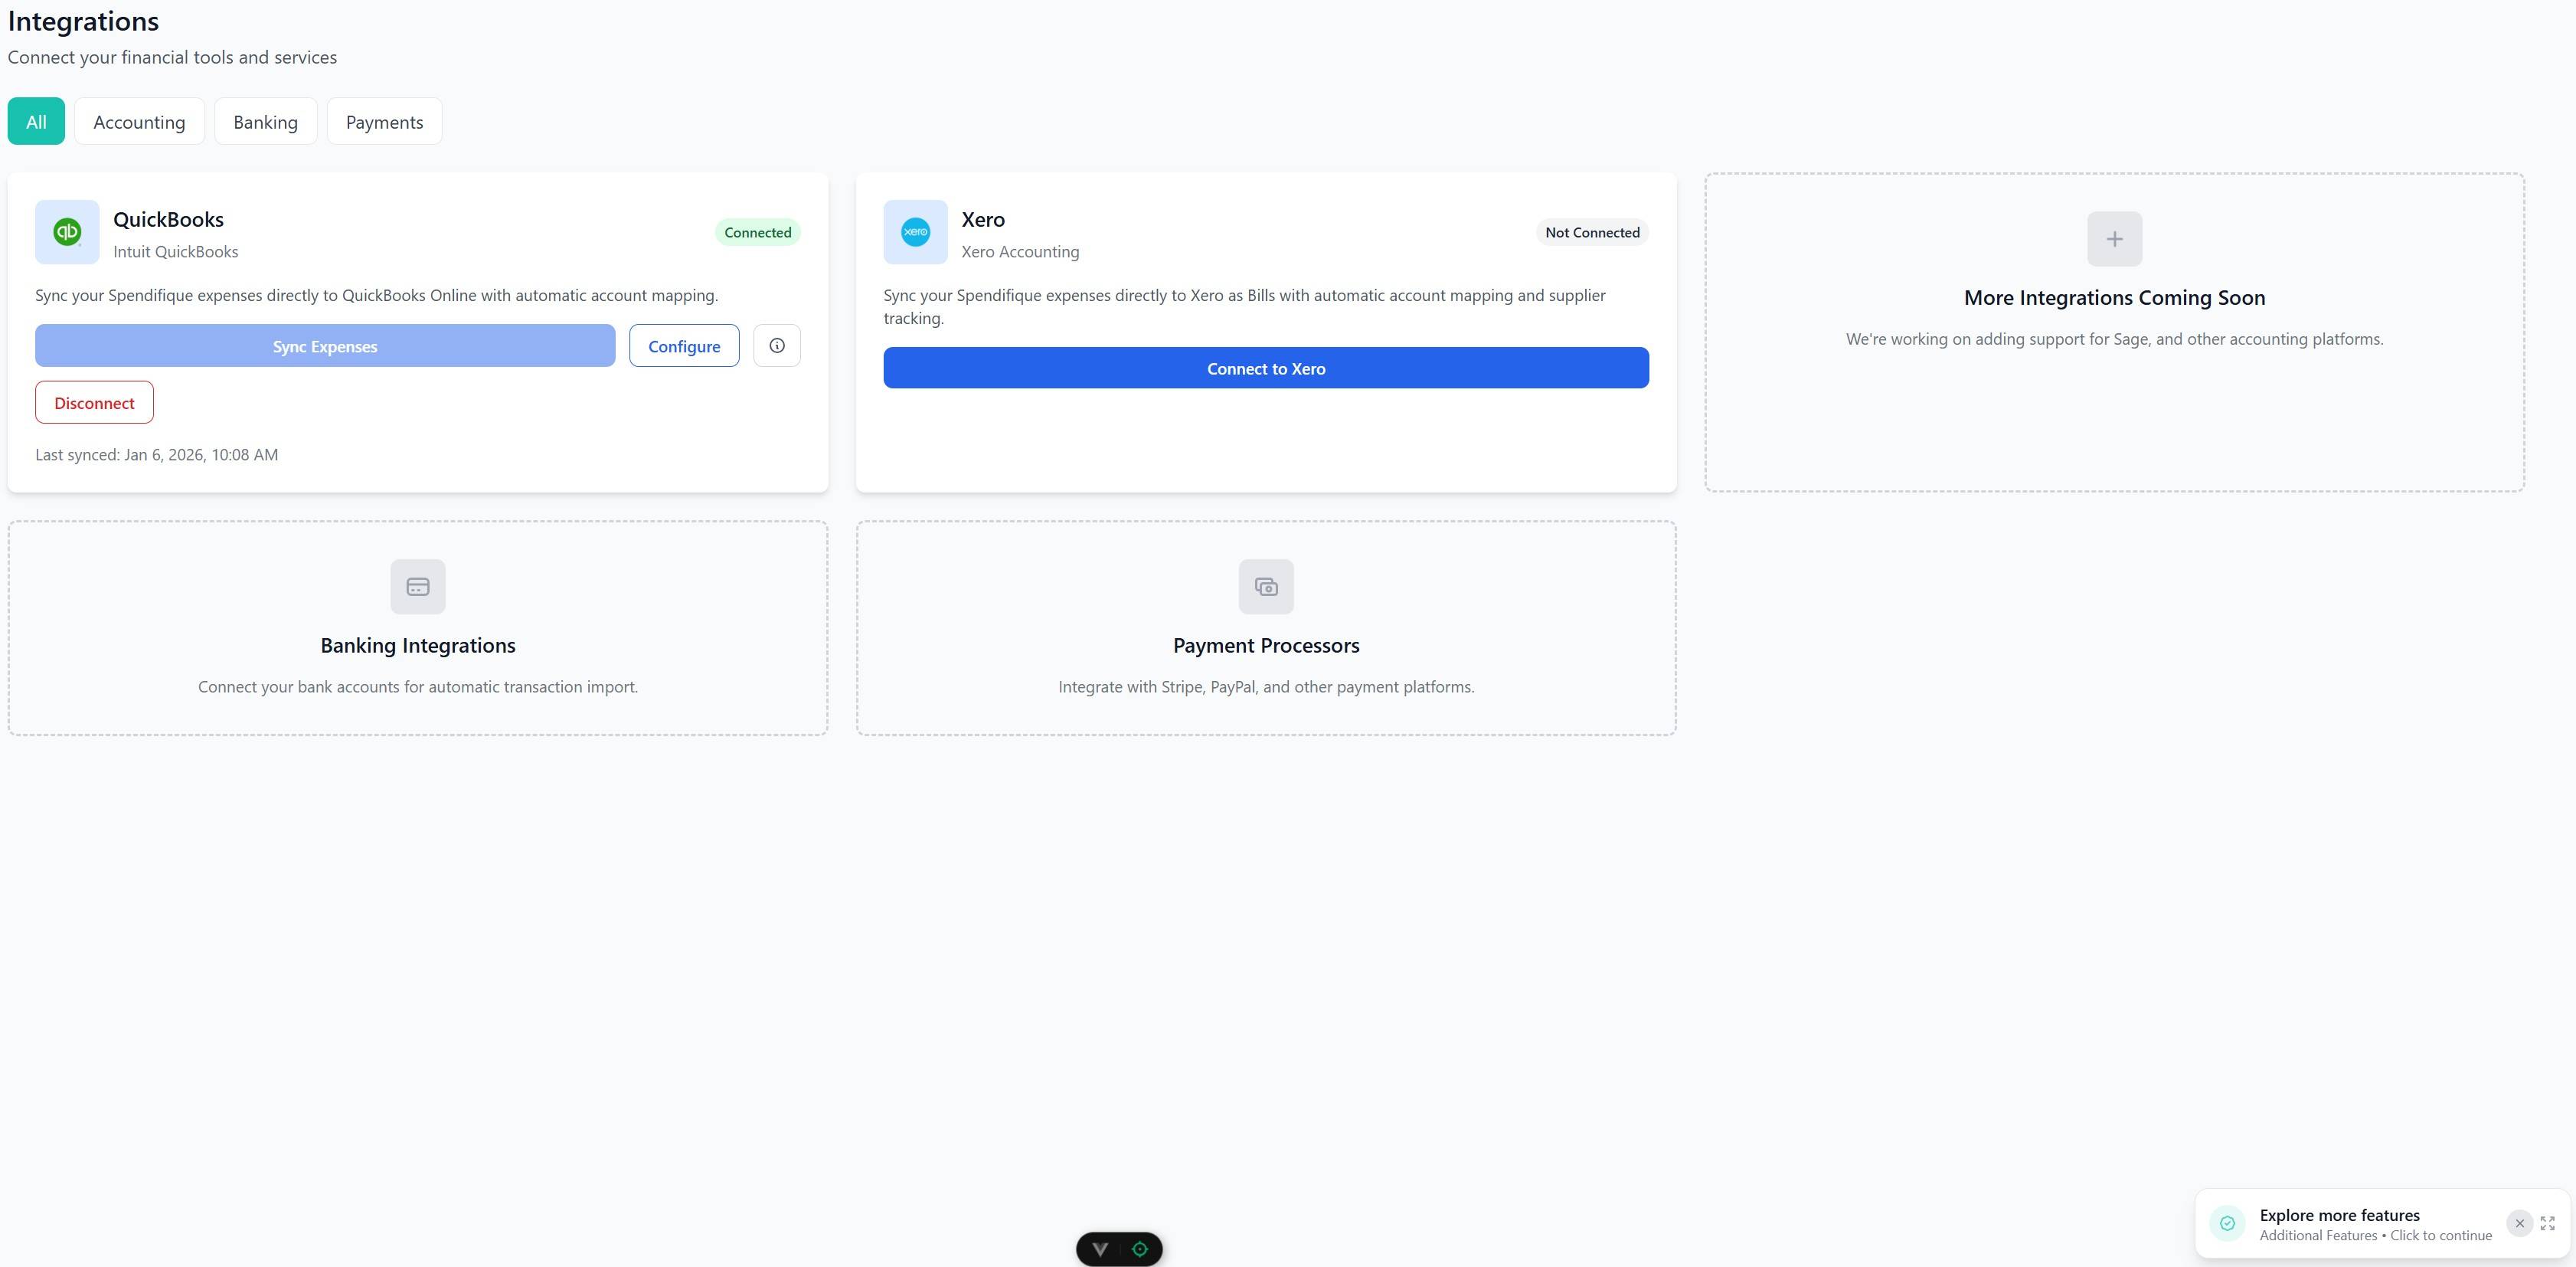Viewport: 2576px width, 1267px height.
Task: Switch to the Accounting filter tab
Action: tap(139, 121)
